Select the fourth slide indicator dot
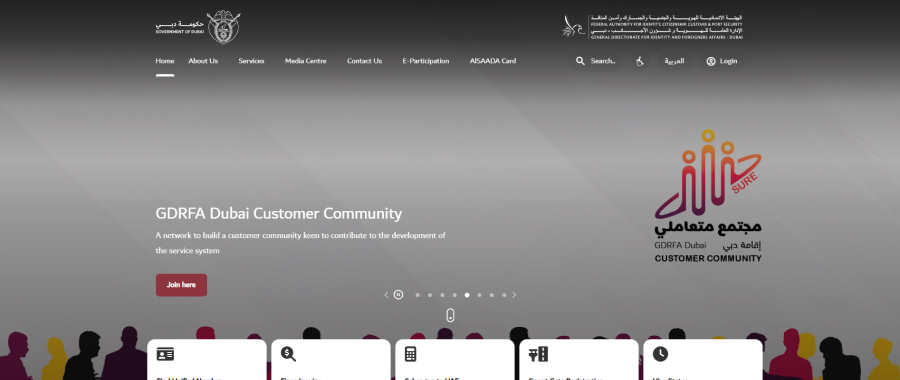Screen dimensions: 900x380 point(455,295)
